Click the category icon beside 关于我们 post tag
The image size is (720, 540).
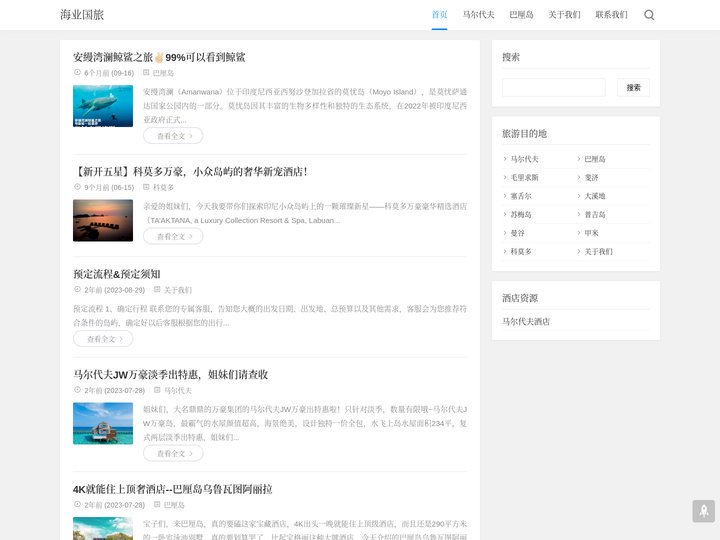coord(157,289)
